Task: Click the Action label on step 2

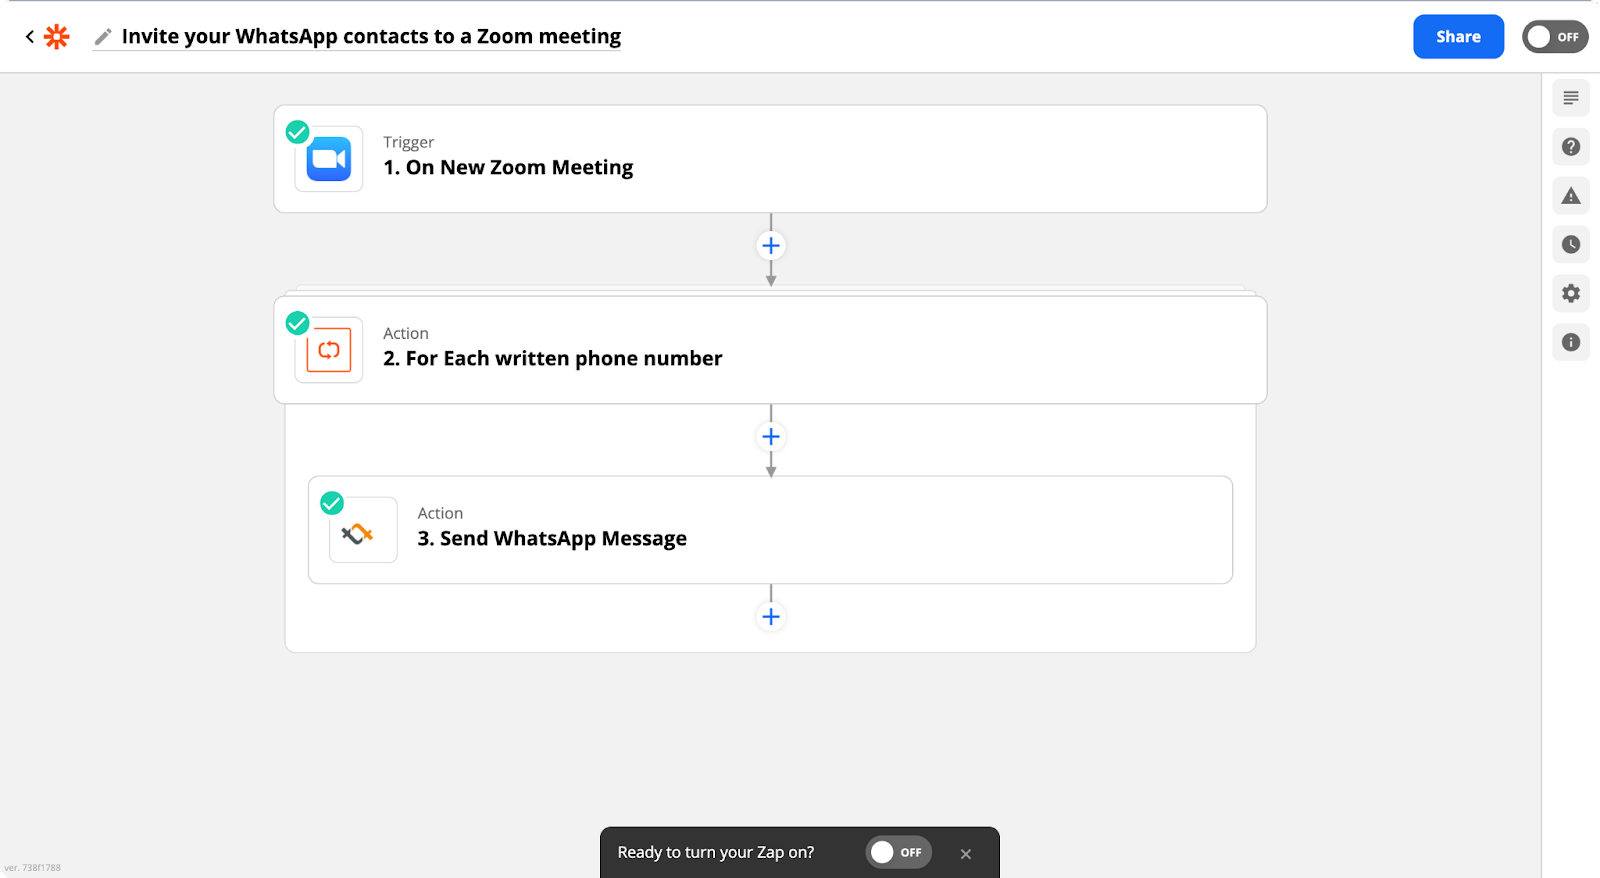Action: pos(406,333)
